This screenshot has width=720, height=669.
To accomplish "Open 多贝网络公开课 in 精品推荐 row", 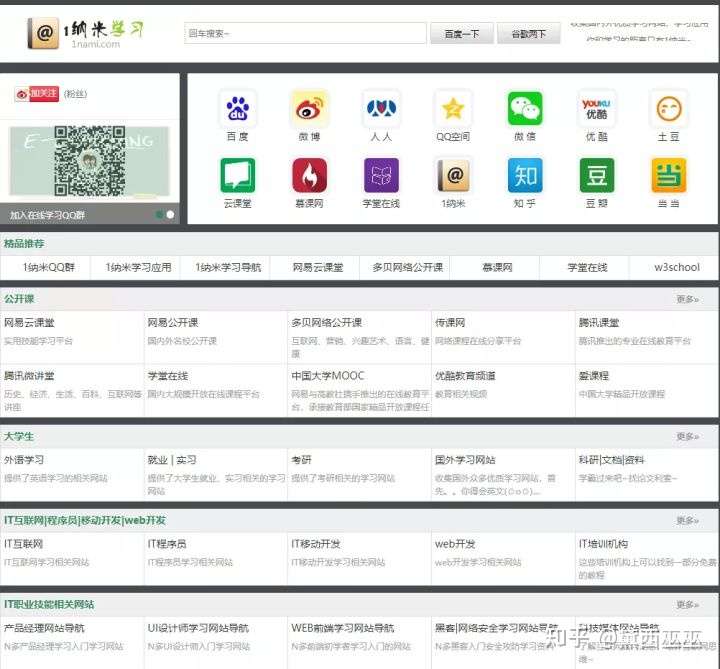I will tap(408, 267).
